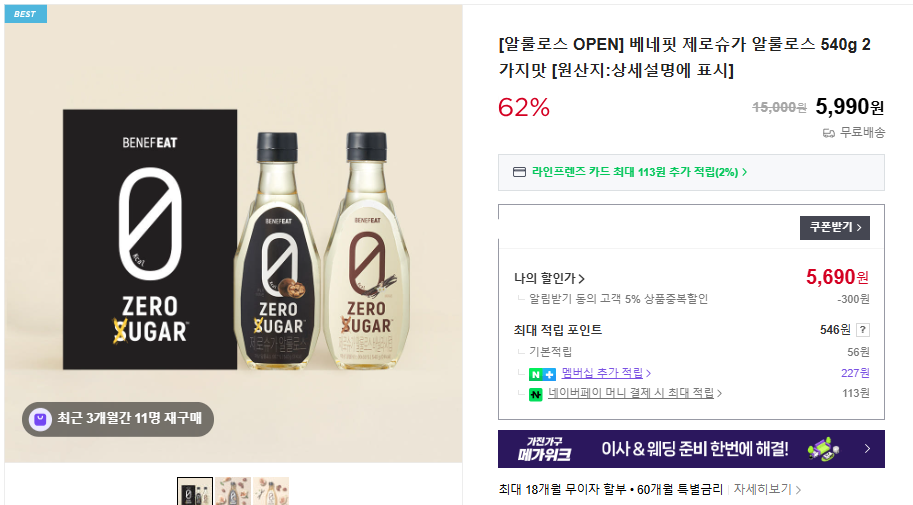Click the moving truck icon in 메가위크 banner
The image size is (913, 505).
(823, 449)
